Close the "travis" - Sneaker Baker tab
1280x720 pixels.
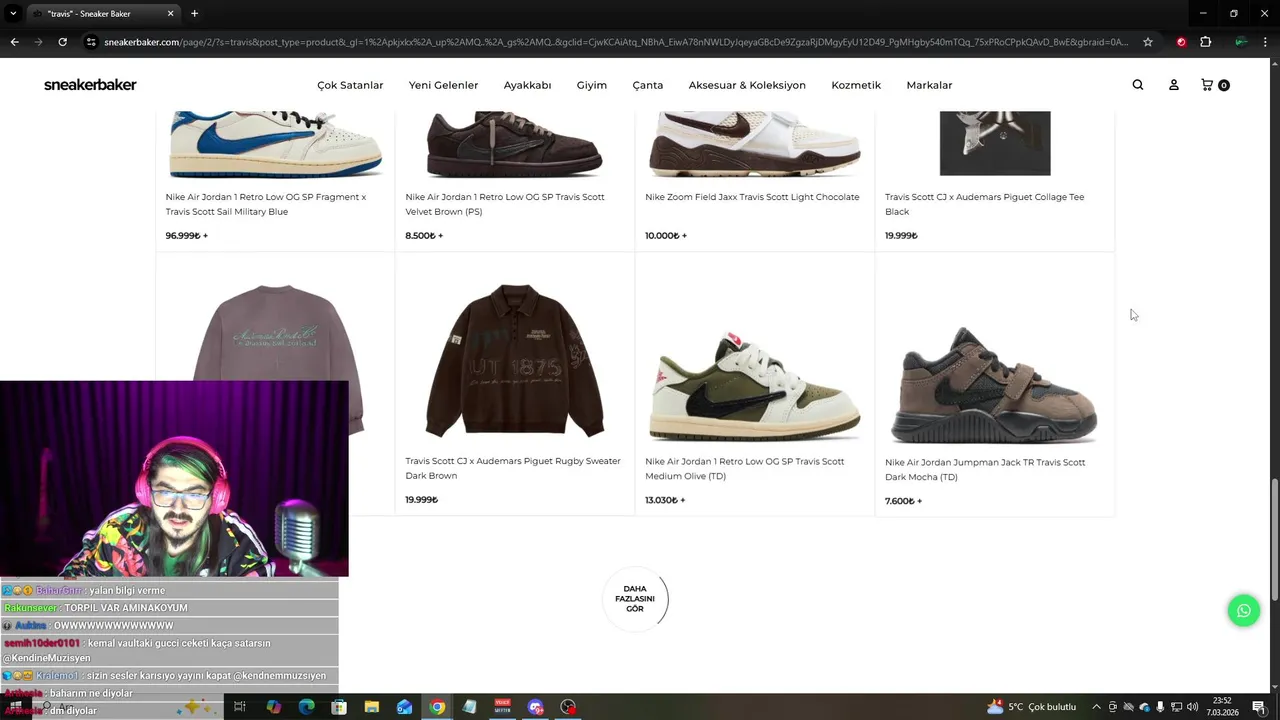click(x=170, y=13)
